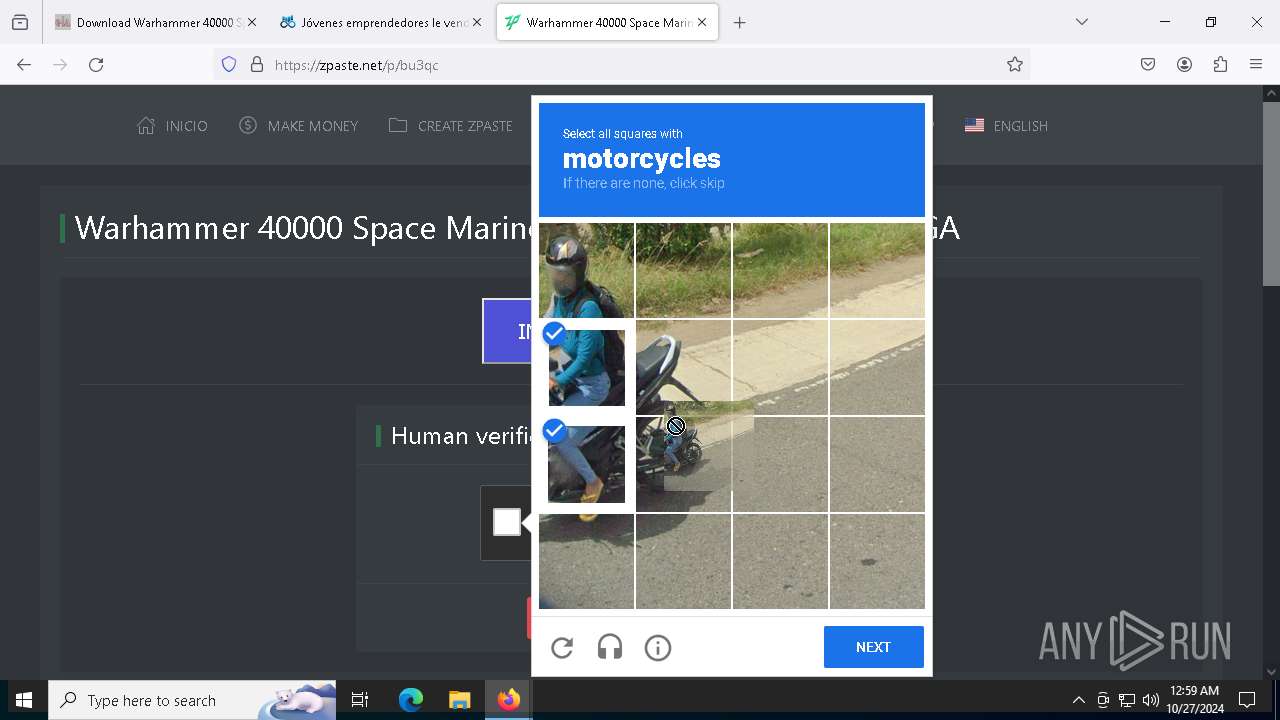Select the tile with the scooter's rear wheel
This screenshot has height=720, width=1280.
pyautogui.click(x=683, y=464)
